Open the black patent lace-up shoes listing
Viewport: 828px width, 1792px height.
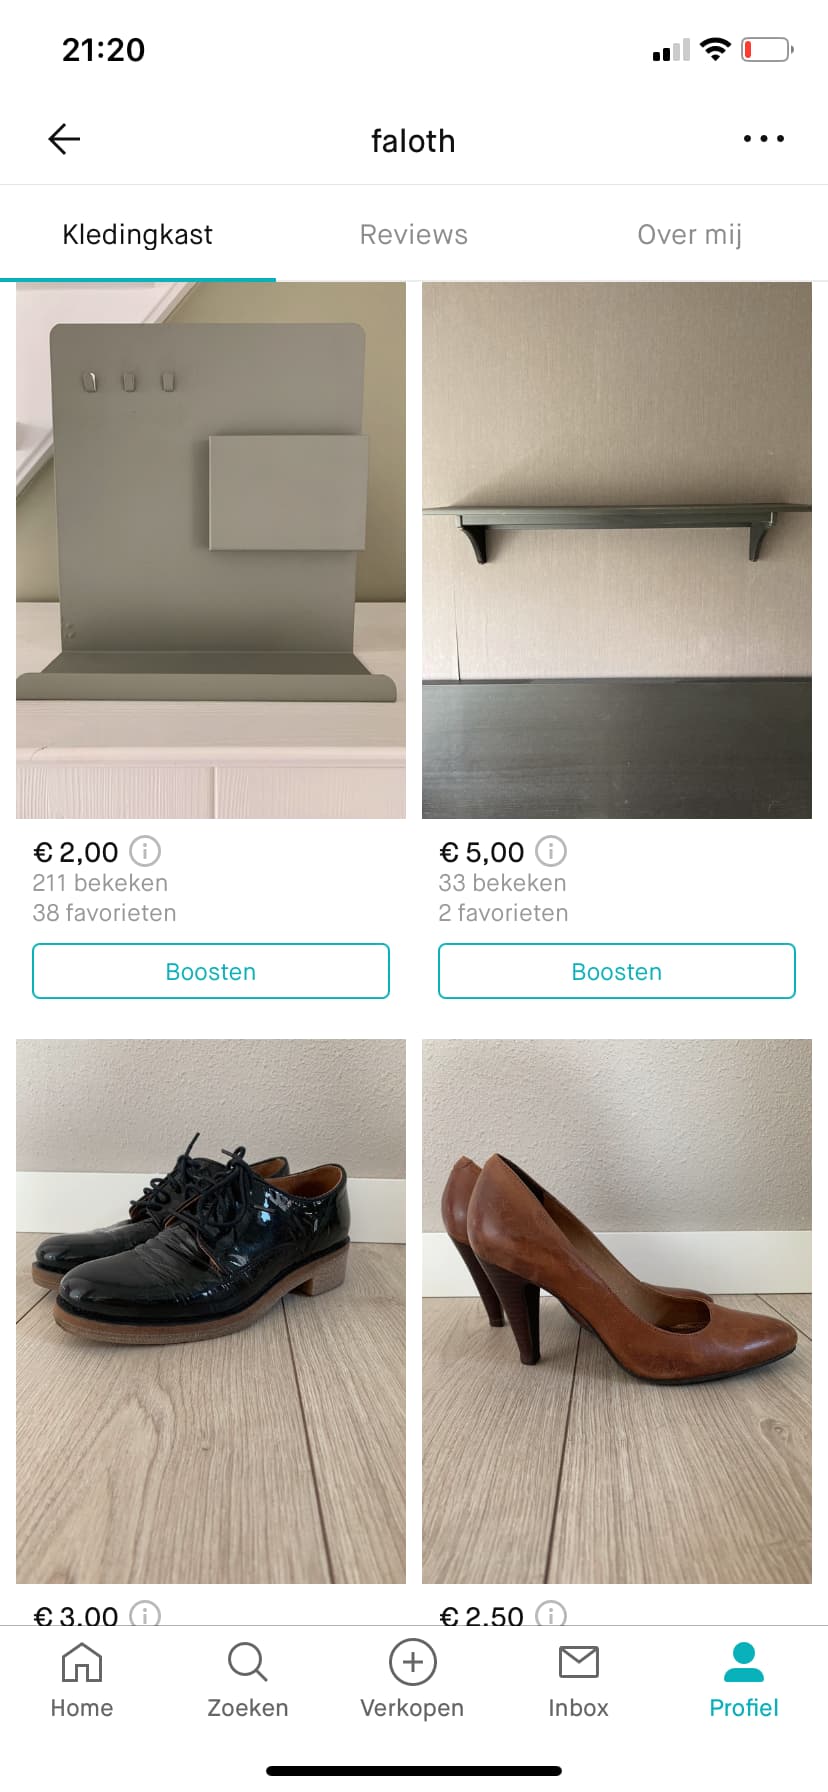tap(211, 1311)
